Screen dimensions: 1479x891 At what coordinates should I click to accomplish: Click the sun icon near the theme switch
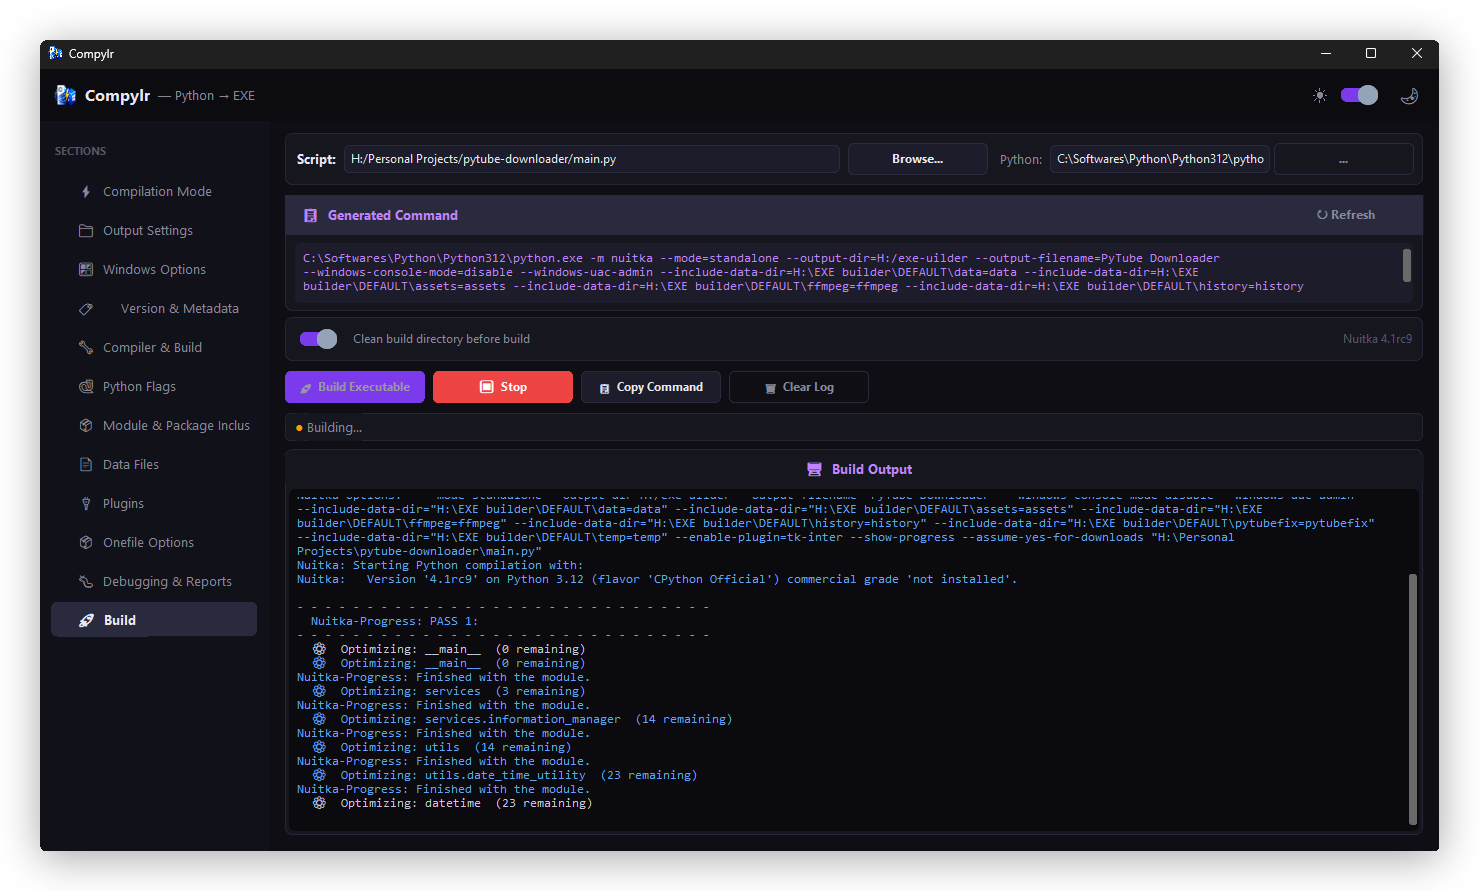tap(1320, 96)
